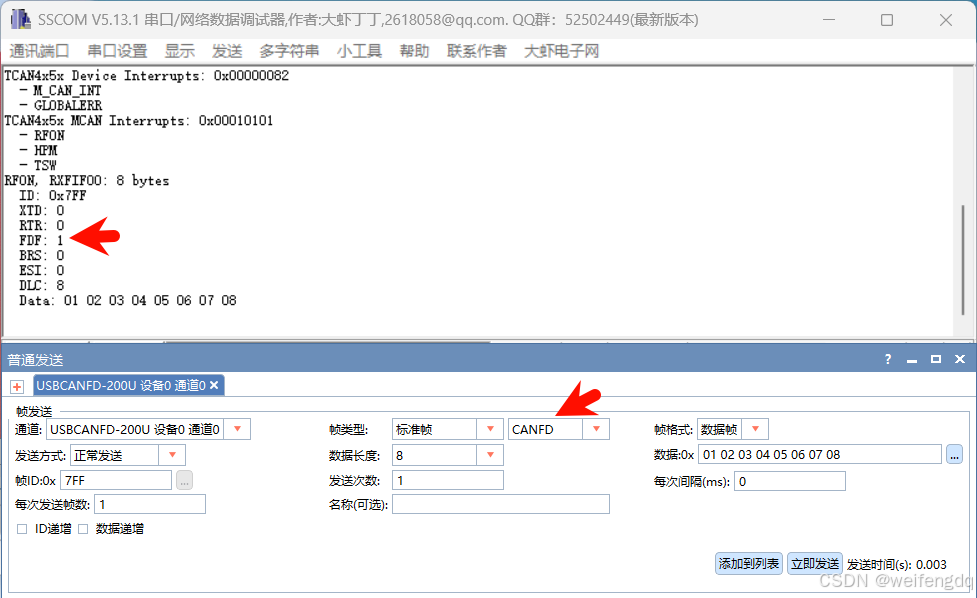Open the 标准帧 frame type dropdown
Screen dimensions: 977x598
tap(490, 429)
